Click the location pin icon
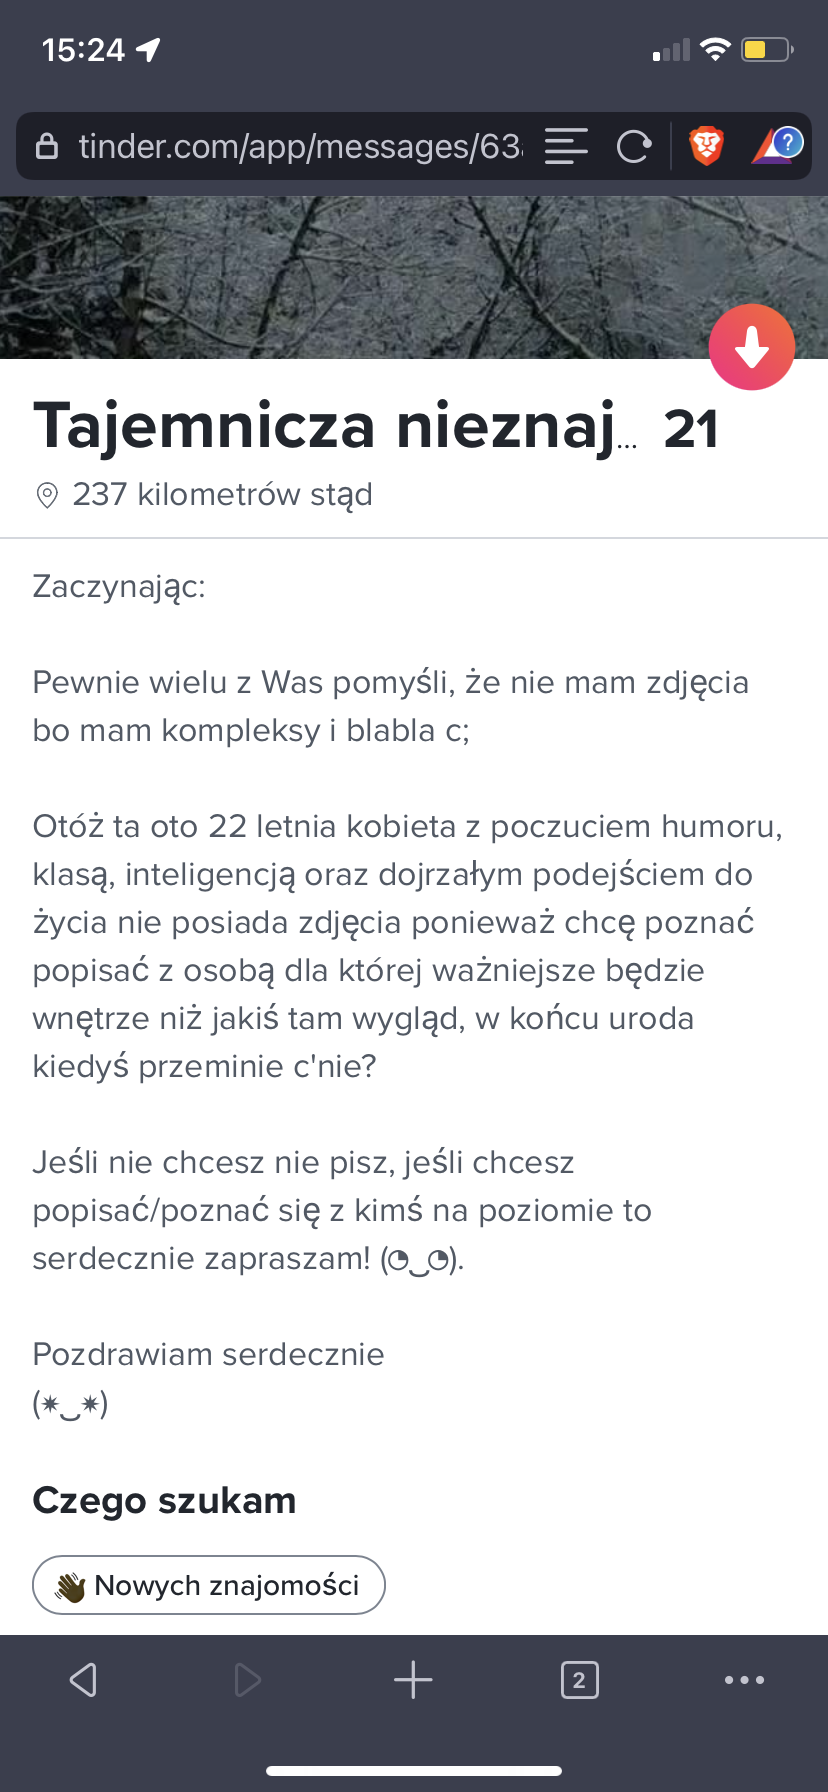The image size is (828, 1792). pos(47,495)
